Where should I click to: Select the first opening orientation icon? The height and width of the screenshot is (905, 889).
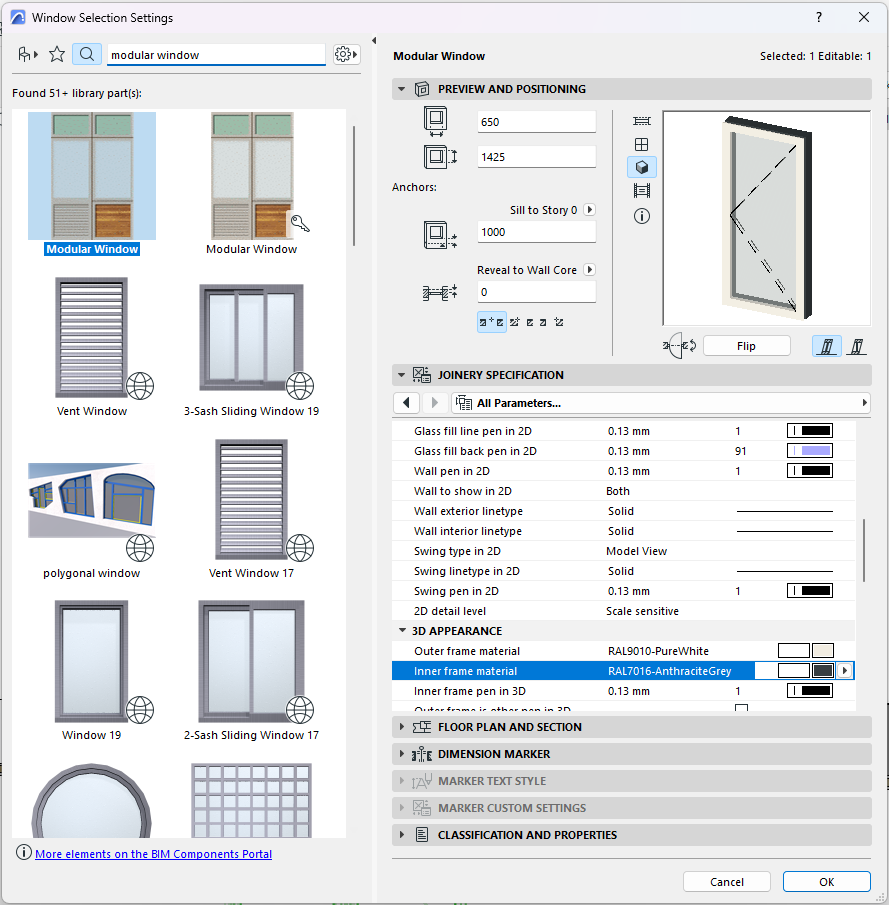coord(827,346)
